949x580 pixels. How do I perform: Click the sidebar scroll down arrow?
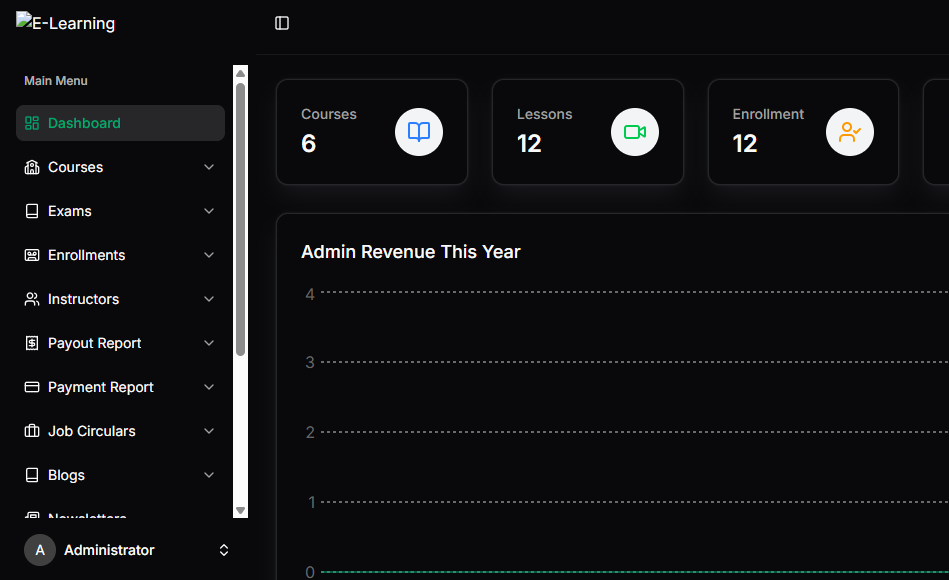tap(240, 510)
